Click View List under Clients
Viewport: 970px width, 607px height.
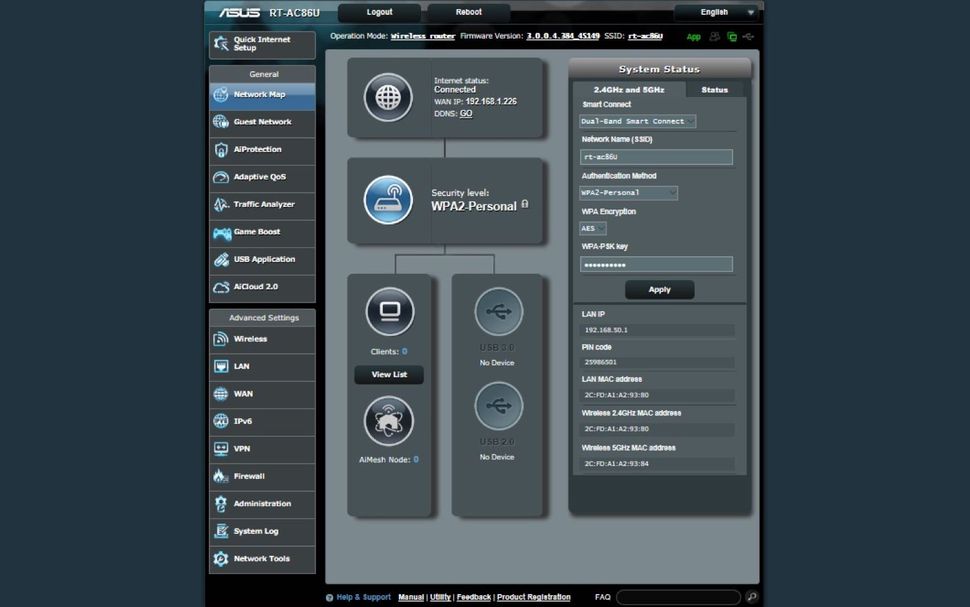(x=389, y=374)
